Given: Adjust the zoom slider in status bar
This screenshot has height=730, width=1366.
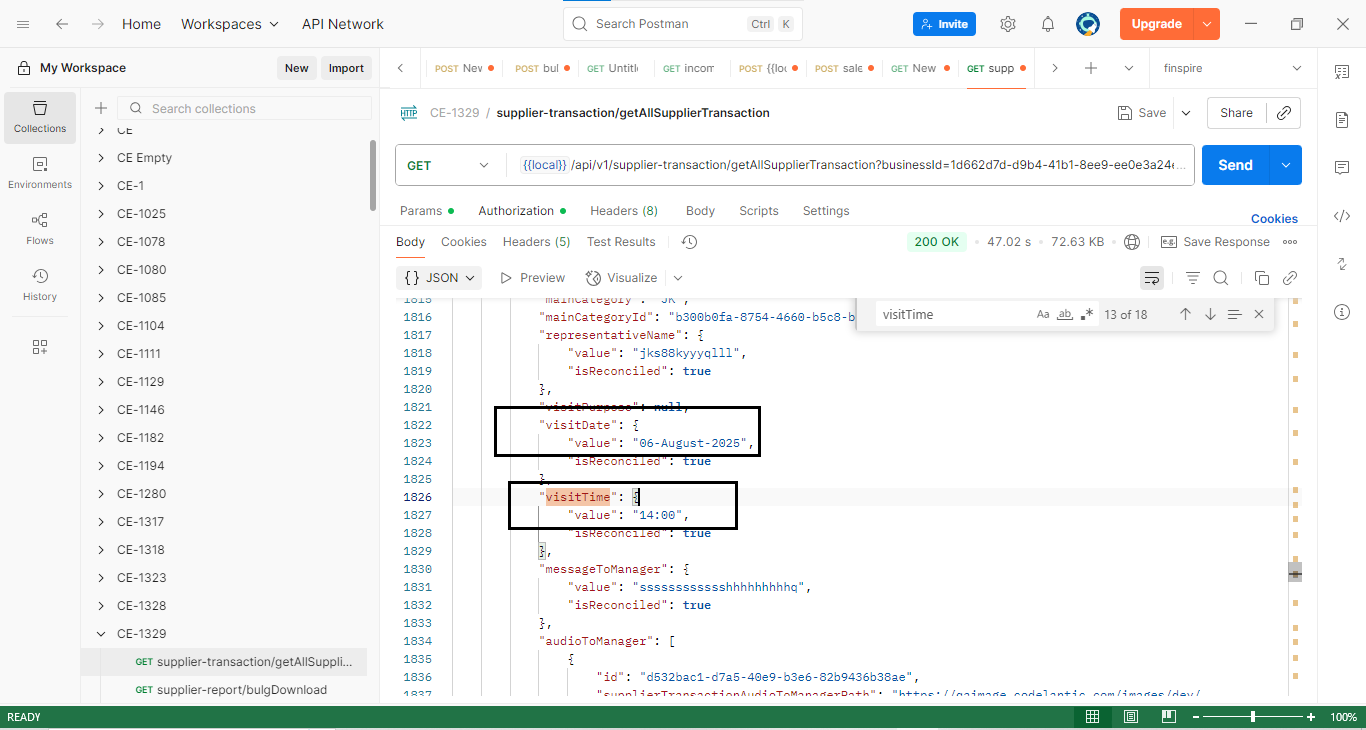Looking at the screenshot, I should click(1253, 717).
